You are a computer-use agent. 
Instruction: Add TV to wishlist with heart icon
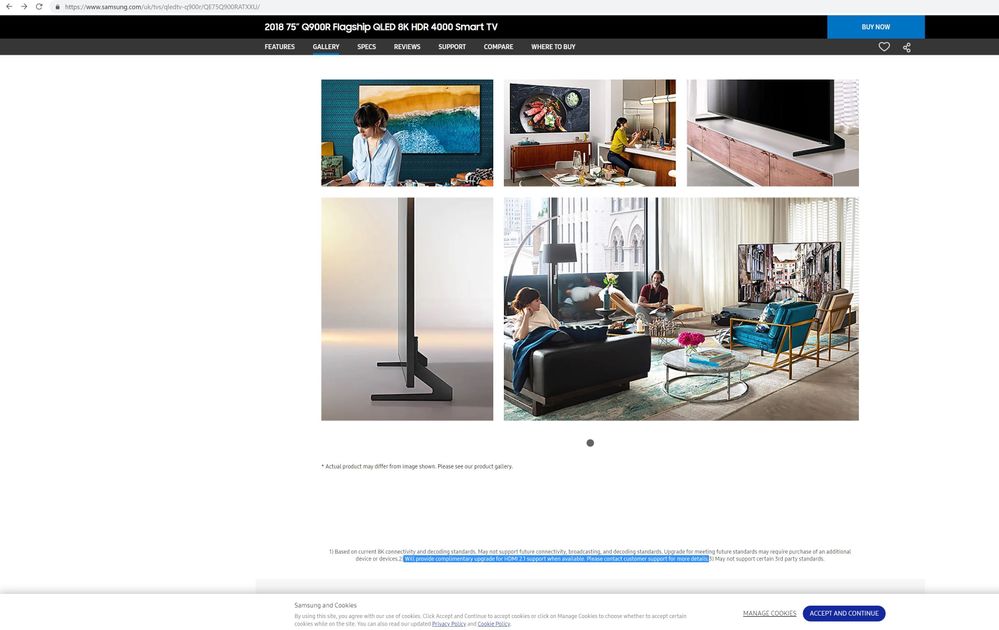(x=884, y=47)
